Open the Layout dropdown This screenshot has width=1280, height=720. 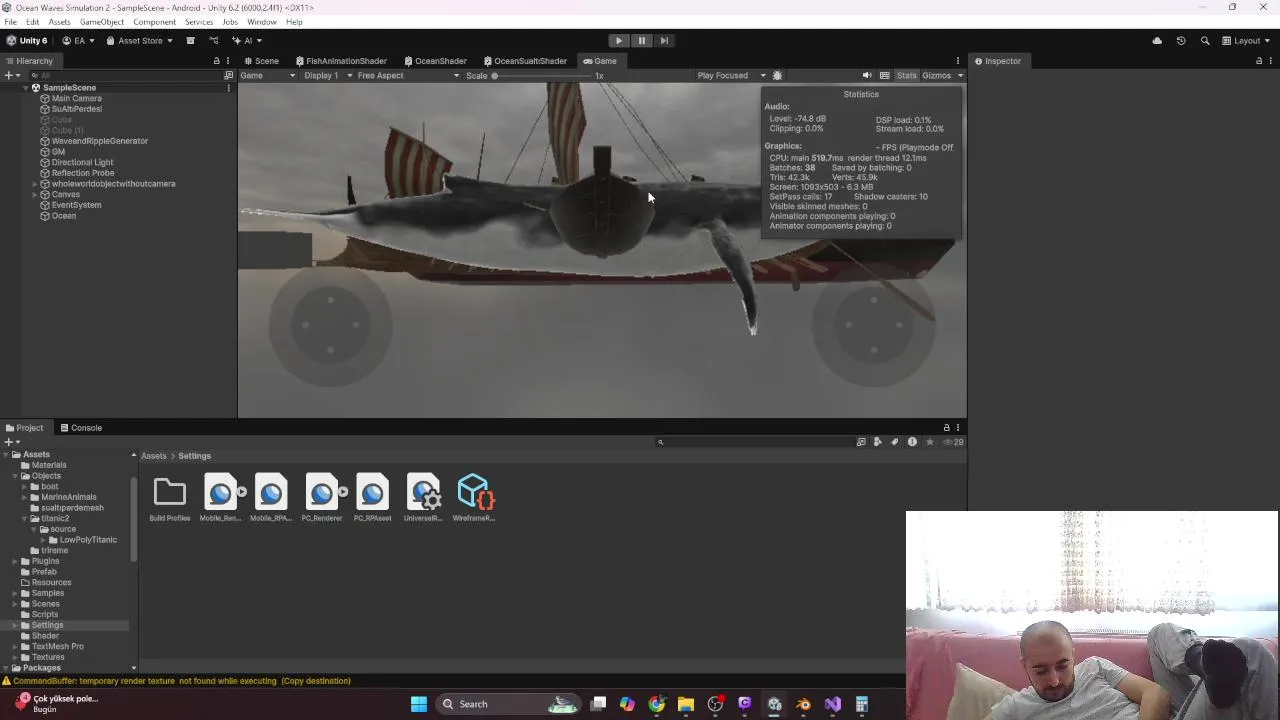(x=1246, y=41)
